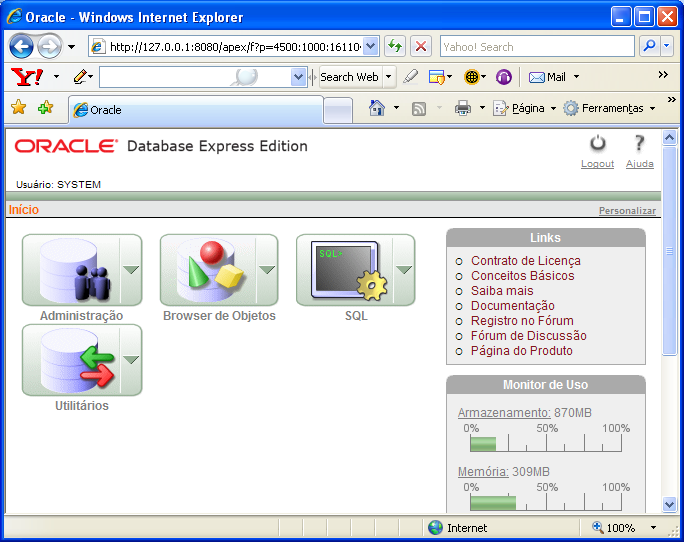This screenshot has width=684, height=542.
Task: Open a new blank tab
Action: click(x=338, y=110)
